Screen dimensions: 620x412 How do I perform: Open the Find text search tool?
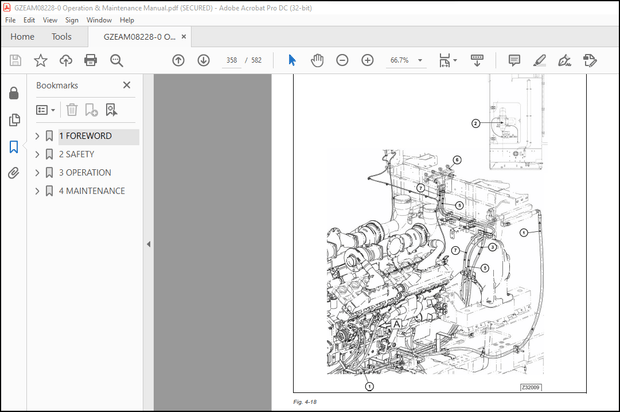tap(116, 60)
